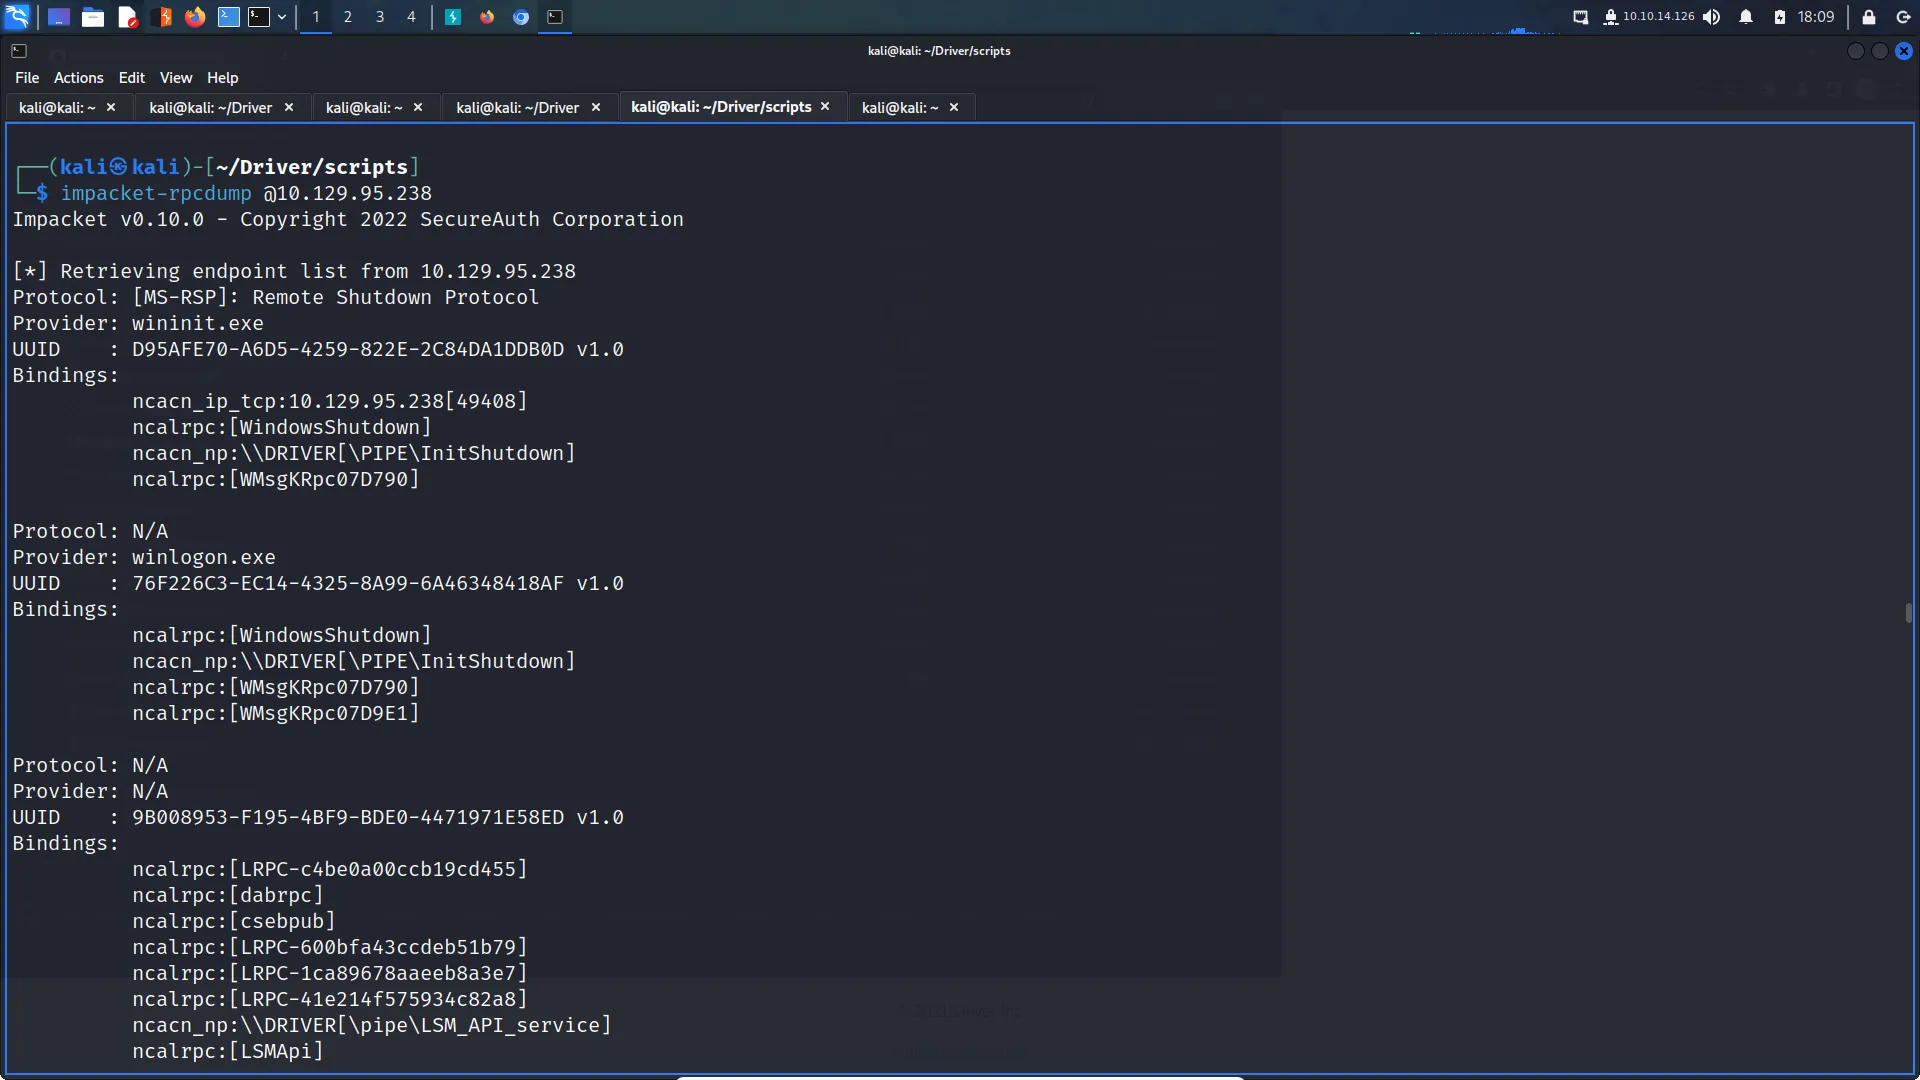This screenshot has height=1080, width=1920.
Task: Focus the teal lightning-bolt taskbar window
Action: (x=453, y=17)
